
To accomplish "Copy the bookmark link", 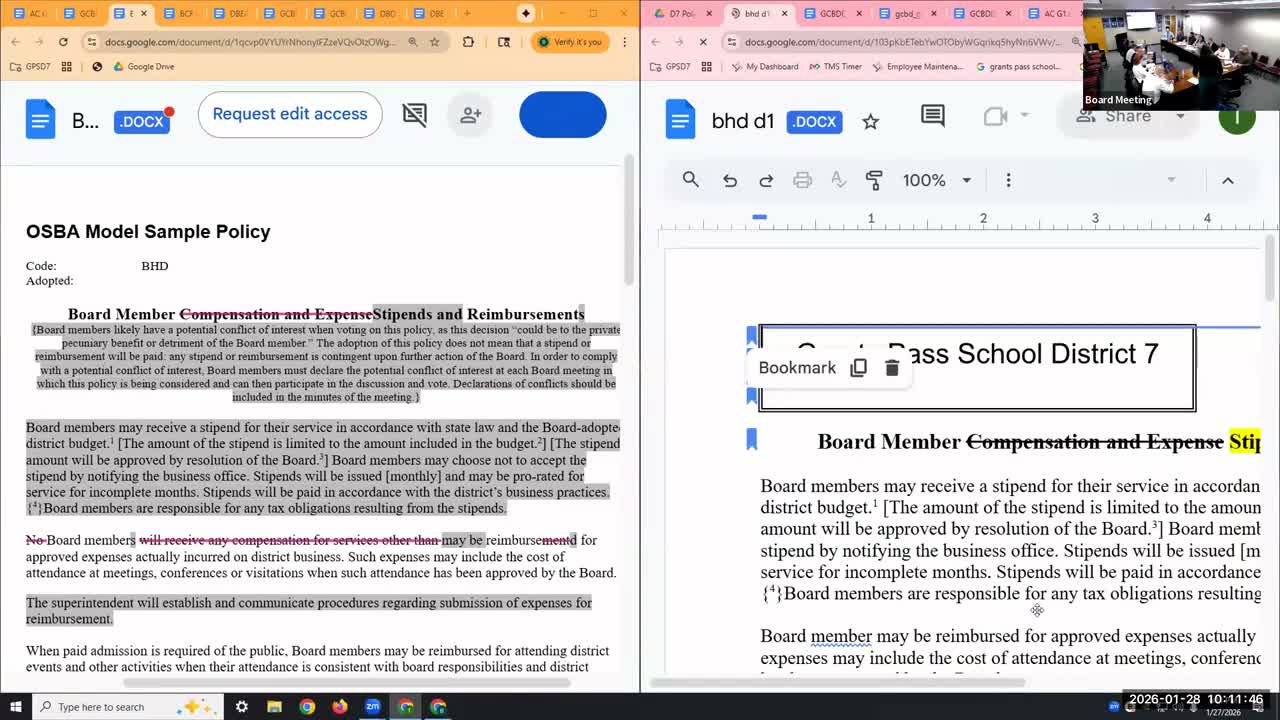I will pos(858,368).
